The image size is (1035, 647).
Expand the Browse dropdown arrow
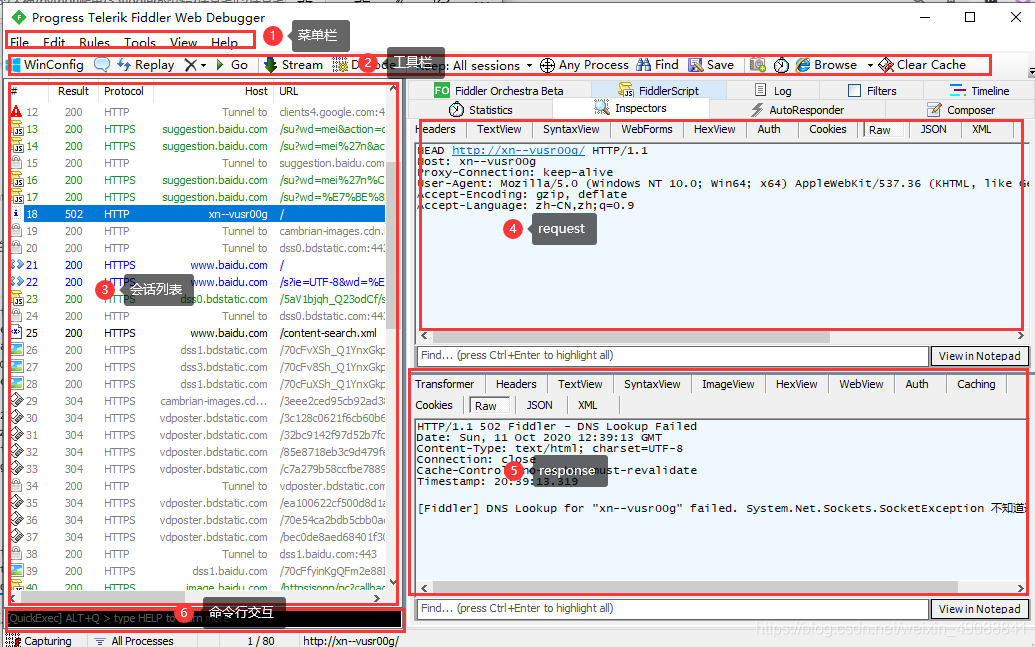870,65
